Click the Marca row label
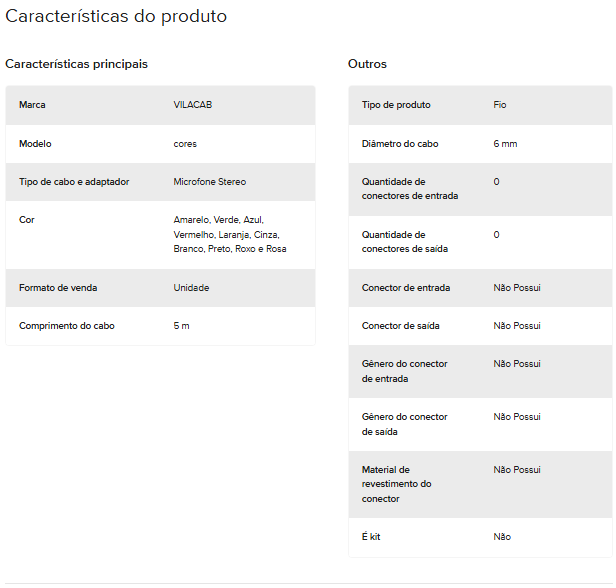Screen dimensions: 616x588 [32, 105]
